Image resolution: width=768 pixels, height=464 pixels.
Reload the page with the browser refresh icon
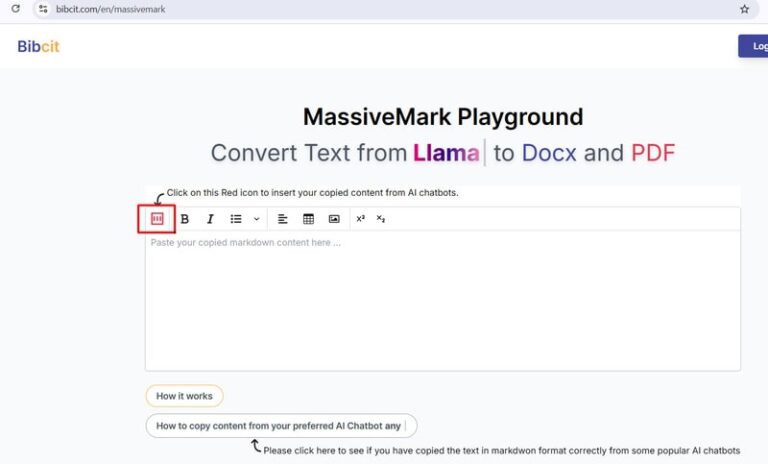click(x=15, y=9)
